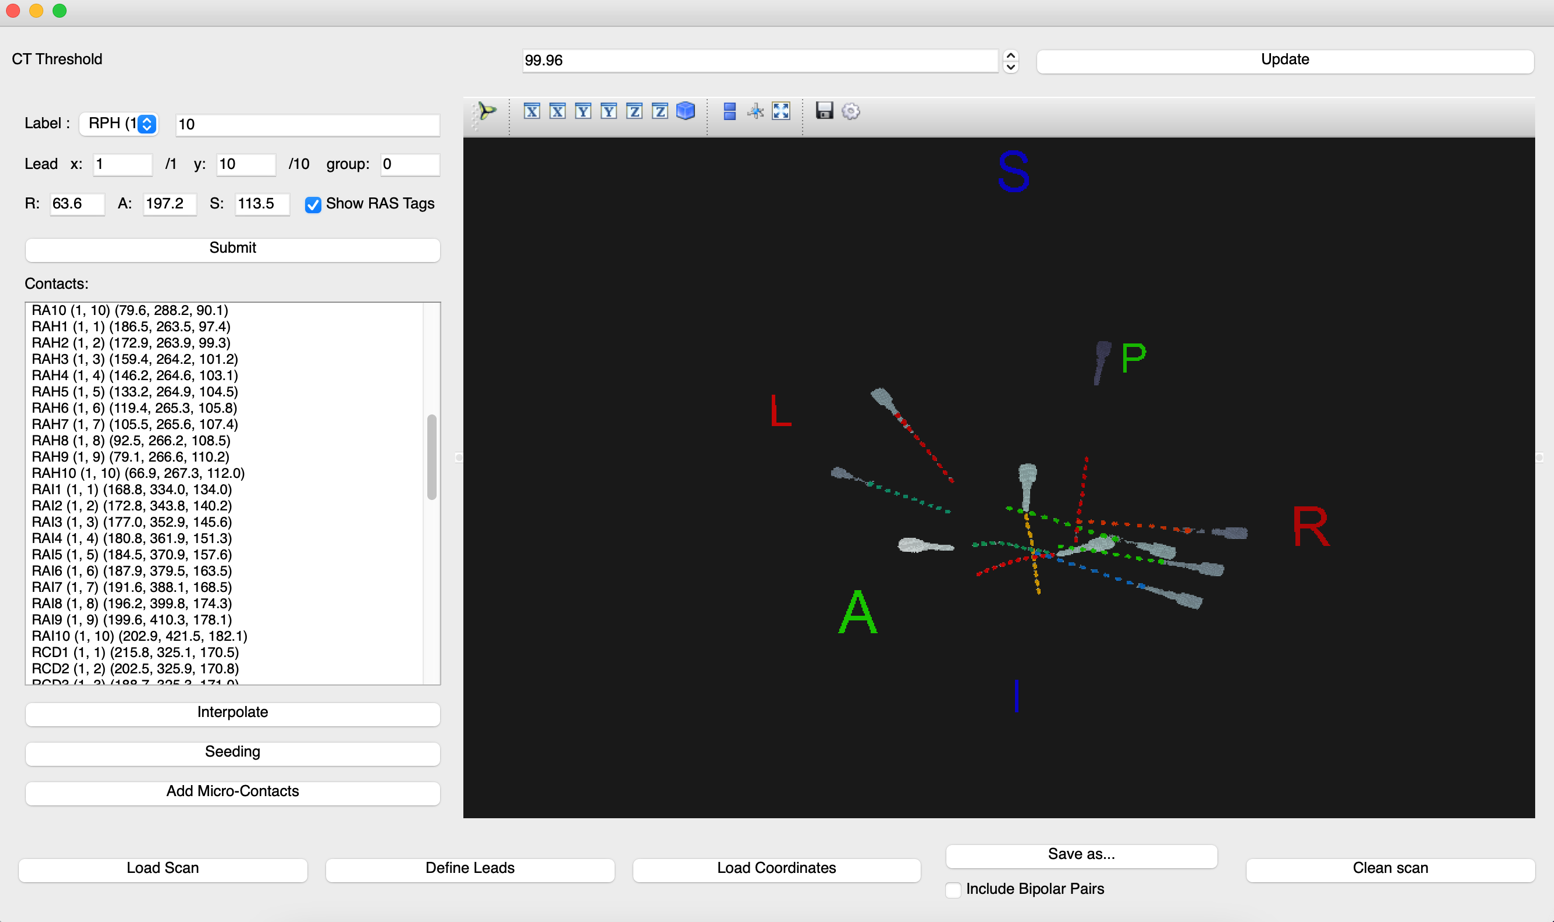Viewport: 1554px width, 922px height.
Task: Click the first Z-axis view icon
Action: [634, 111]
